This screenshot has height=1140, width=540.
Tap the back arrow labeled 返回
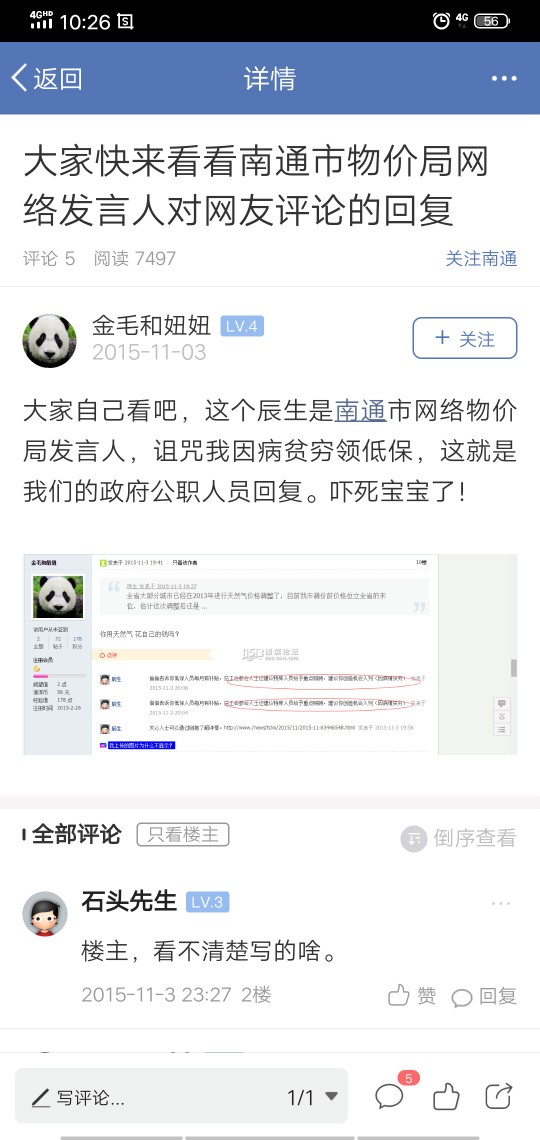click(46, 79)
